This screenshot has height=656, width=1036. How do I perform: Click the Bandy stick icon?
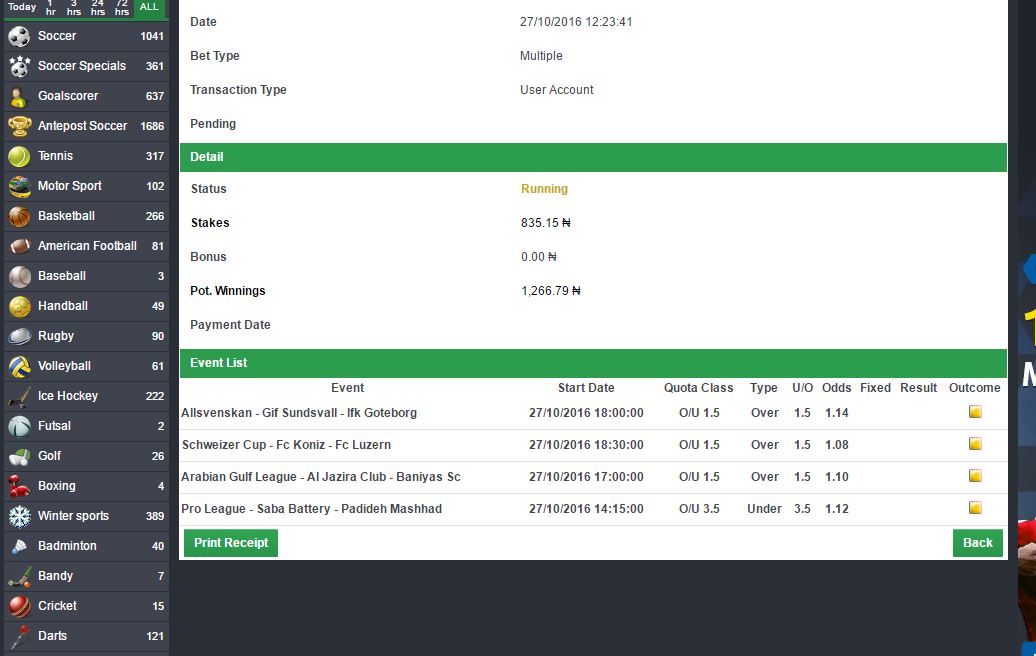19,576
